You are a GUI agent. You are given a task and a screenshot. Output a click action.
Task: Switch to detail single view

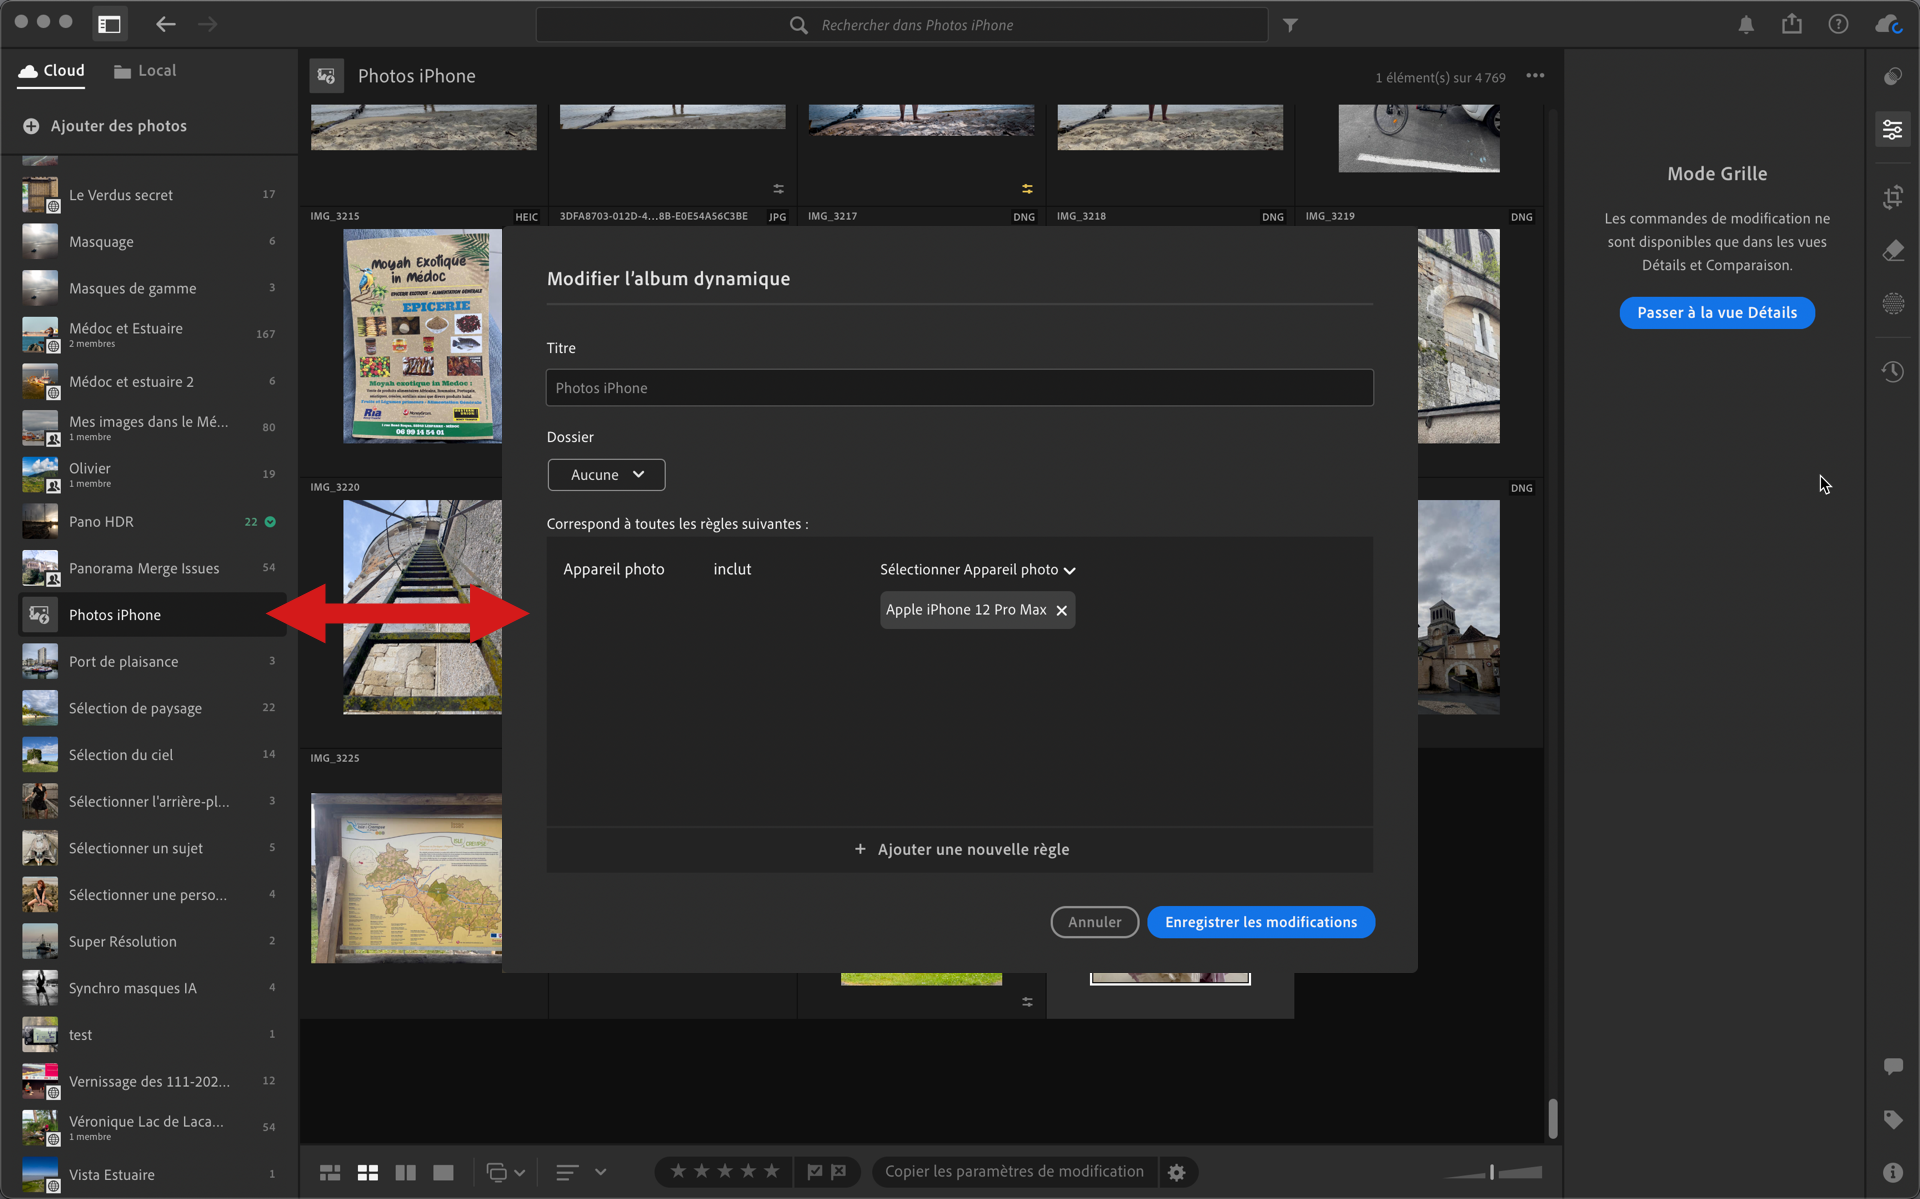443,1172
